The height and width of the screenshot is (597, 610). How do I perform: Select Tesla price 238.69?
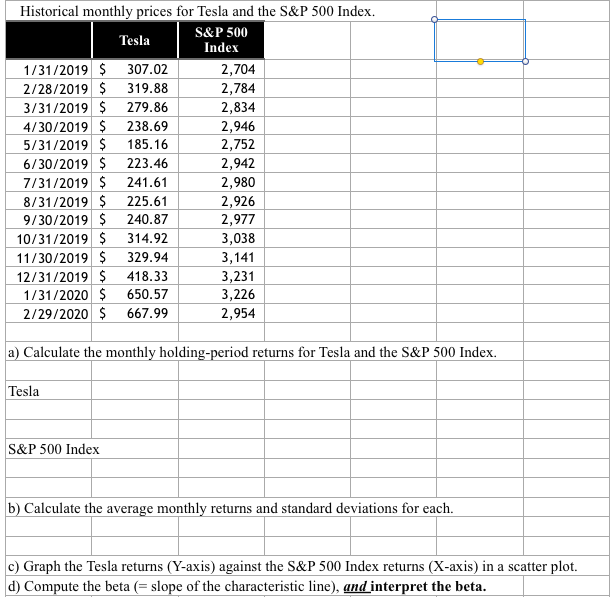tap(135, 126)
